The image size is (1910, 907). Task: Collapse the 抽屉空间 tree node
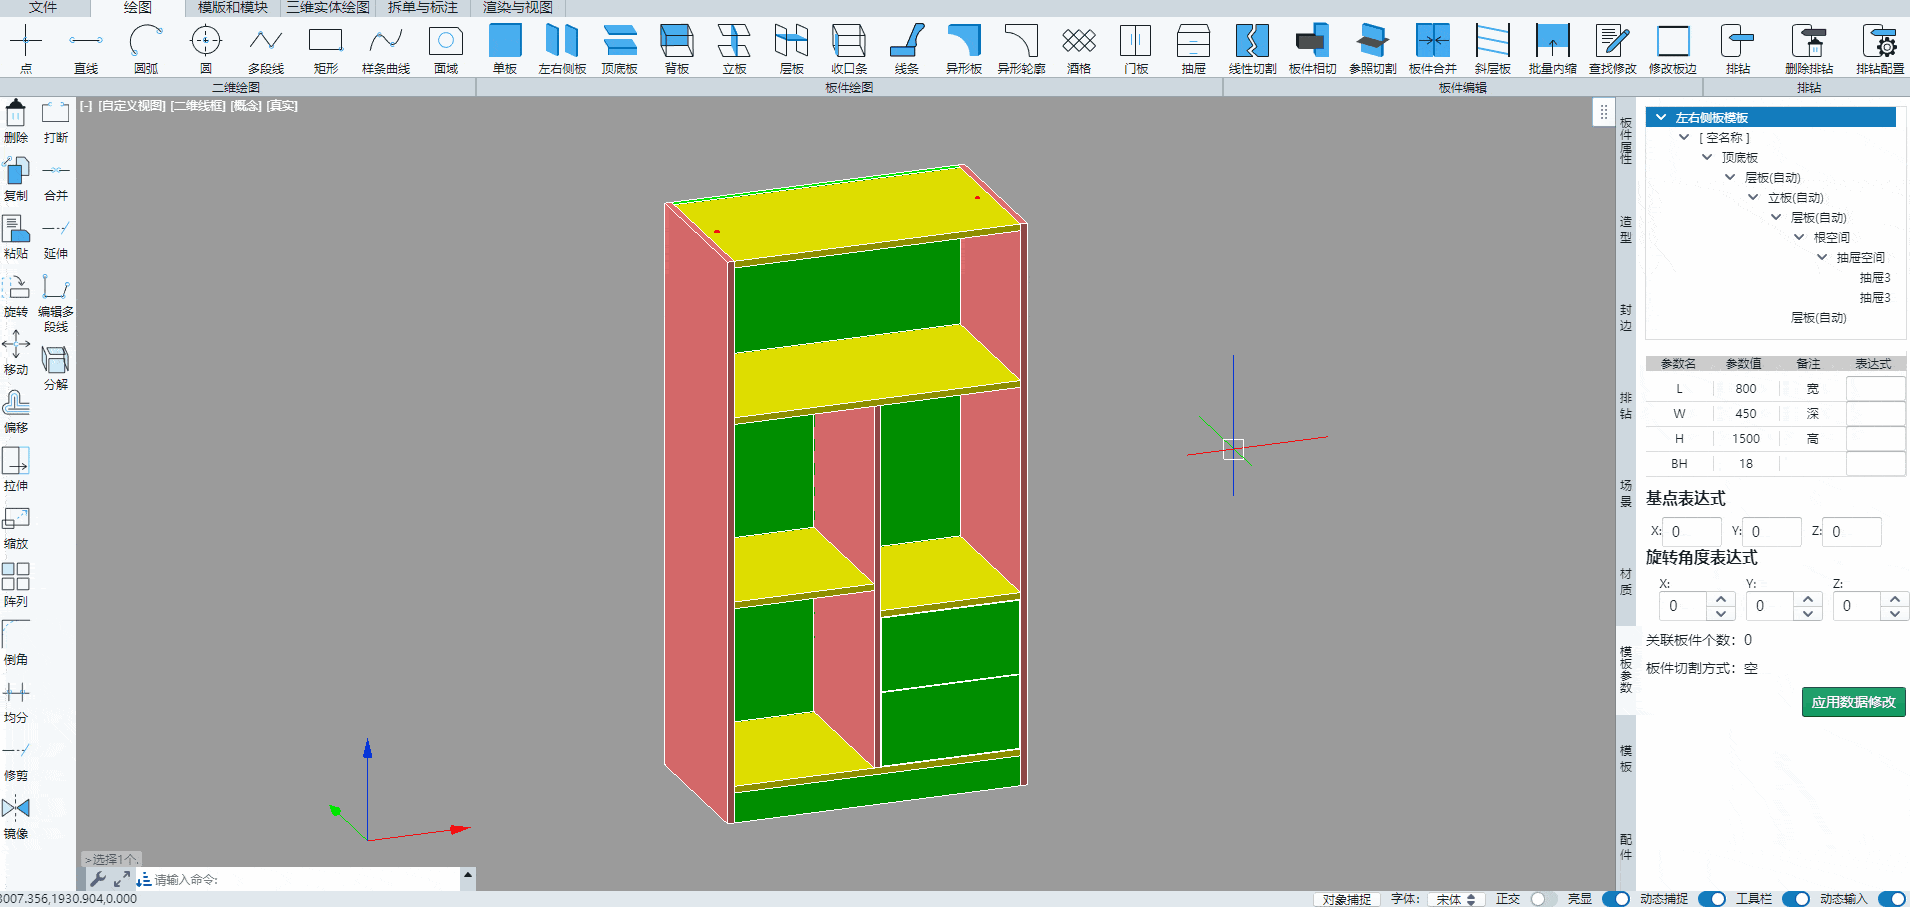point(1822,258)
